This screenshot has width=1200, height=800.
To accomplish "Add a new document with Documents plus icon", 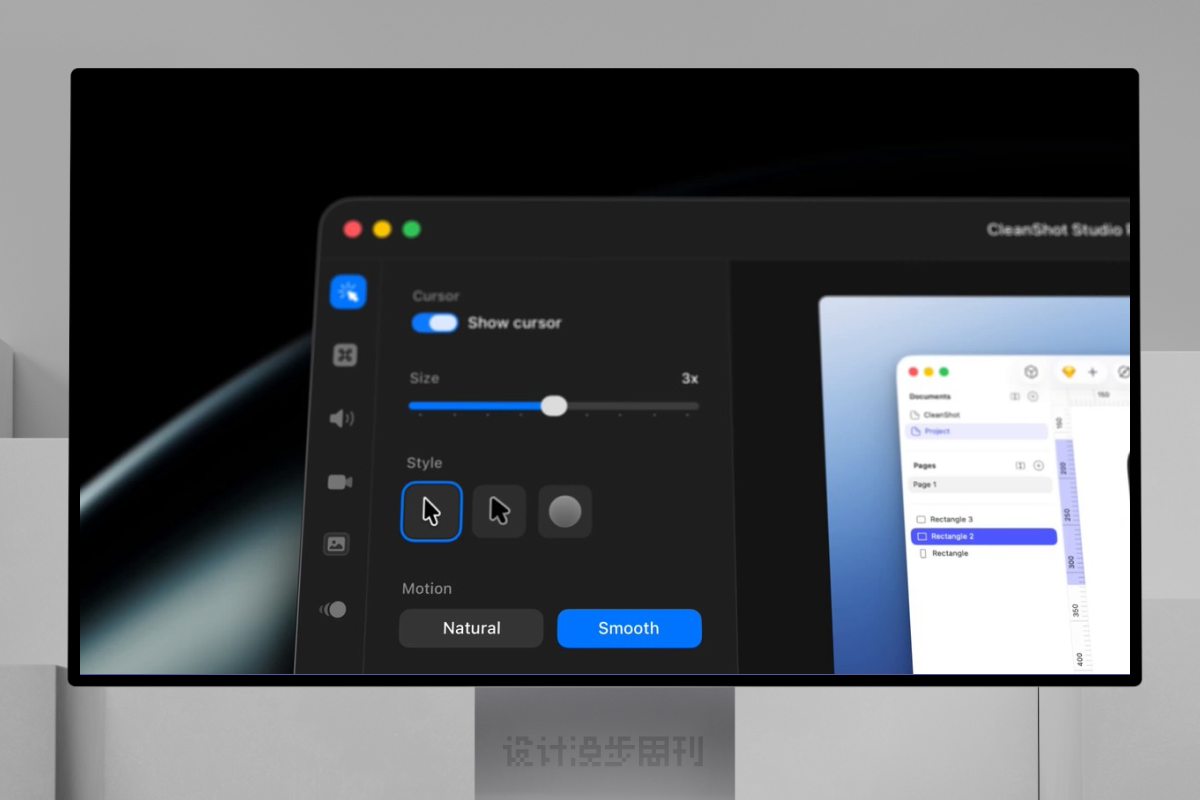I will click(x=1033, y=397).
